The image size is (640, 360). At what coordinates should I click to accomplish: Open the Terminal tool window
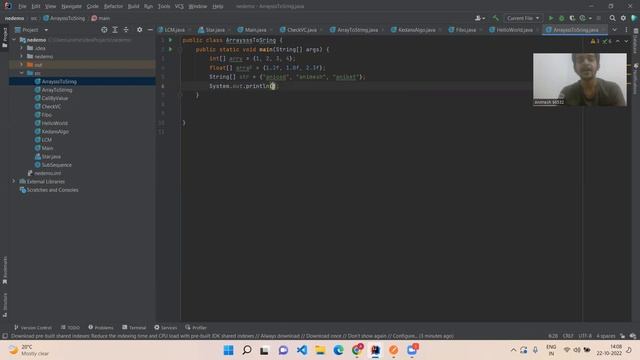(134, 327)
